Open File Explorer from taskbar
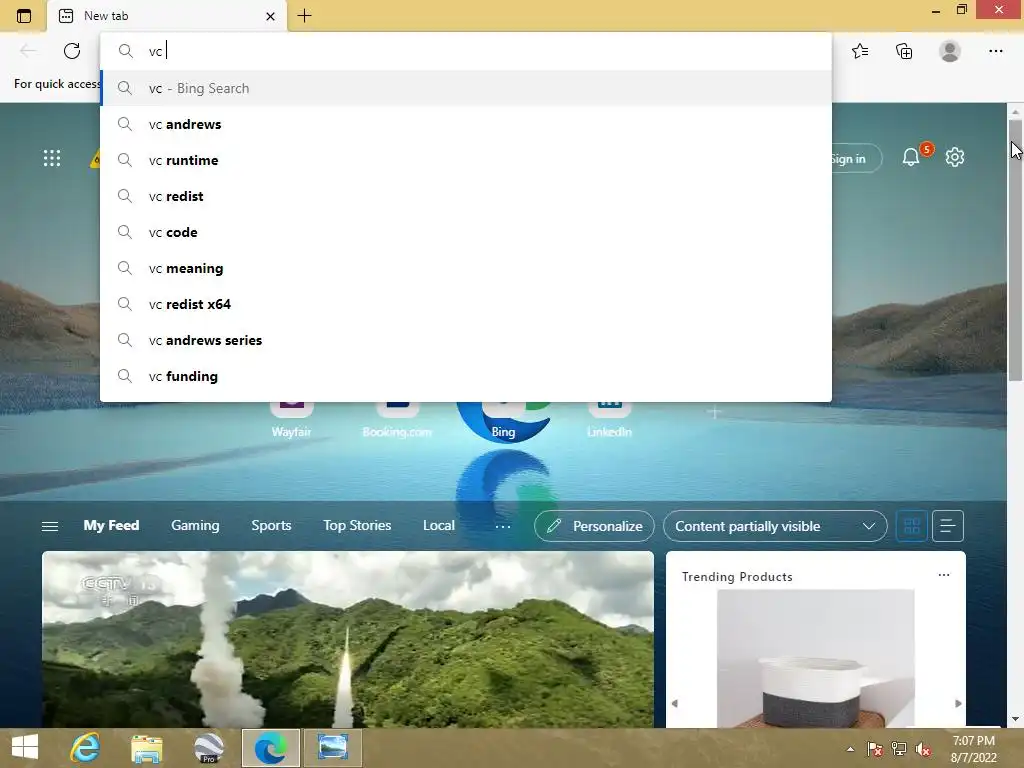The height and width of the screenshot is (768, 1024). tap(146, 748)
